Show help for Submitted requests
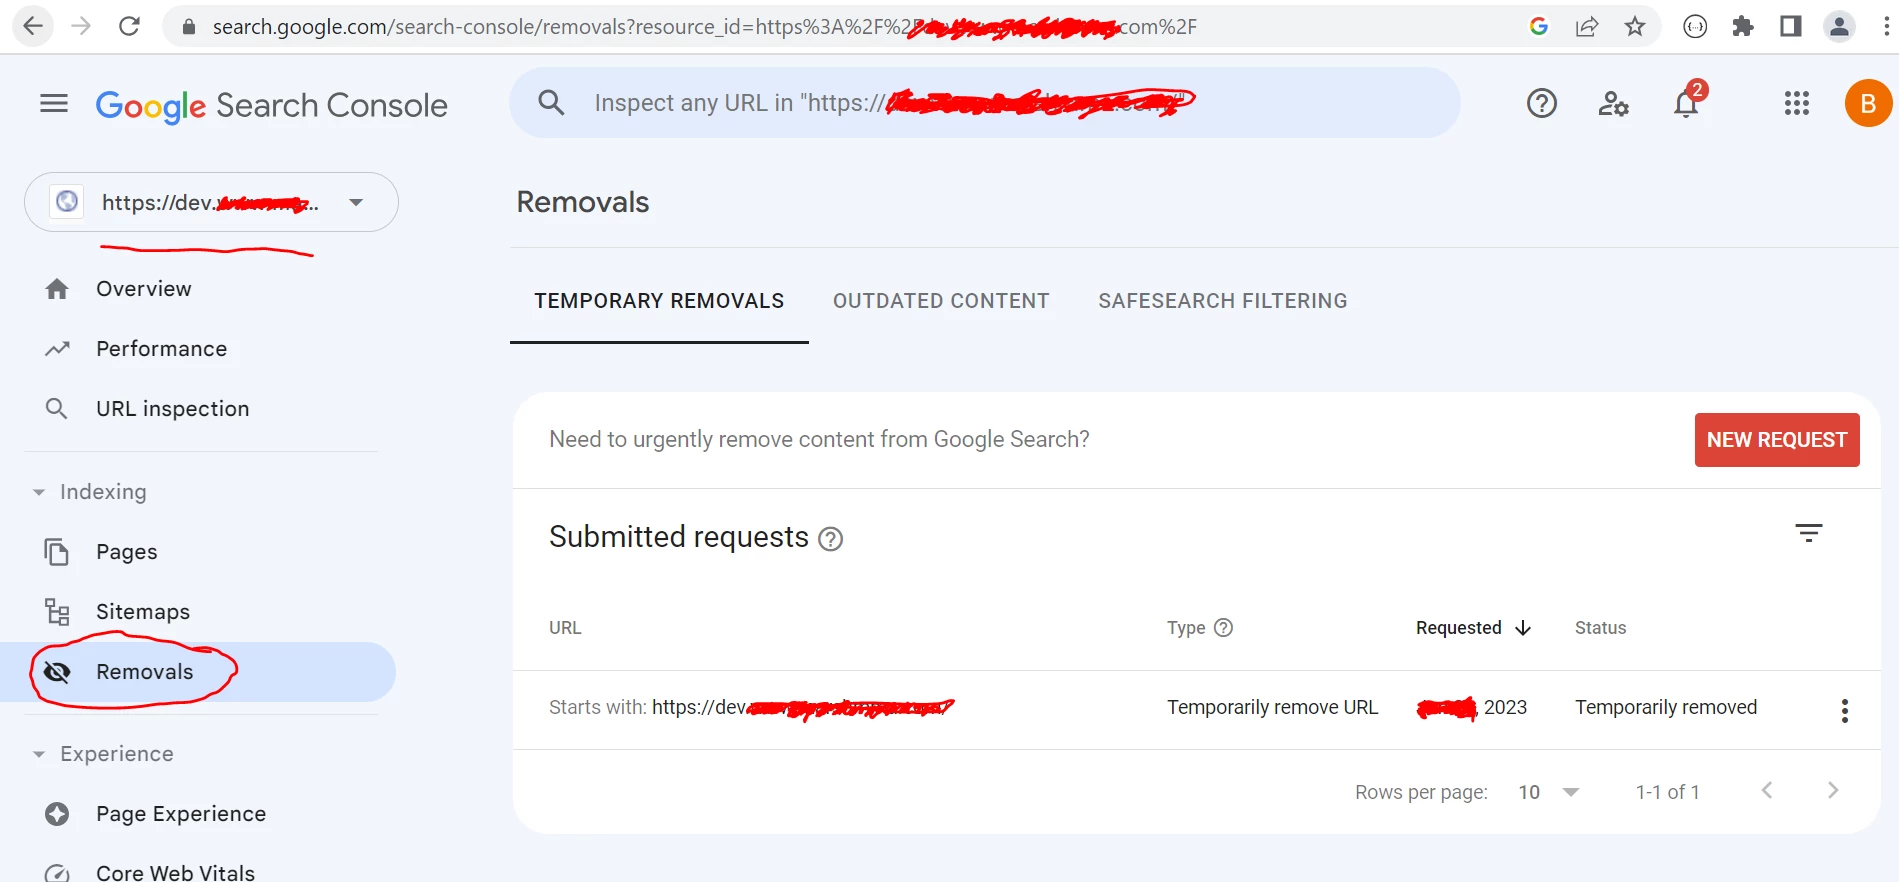This screenshot has width=1899, height=882. (x=831, y=540)
